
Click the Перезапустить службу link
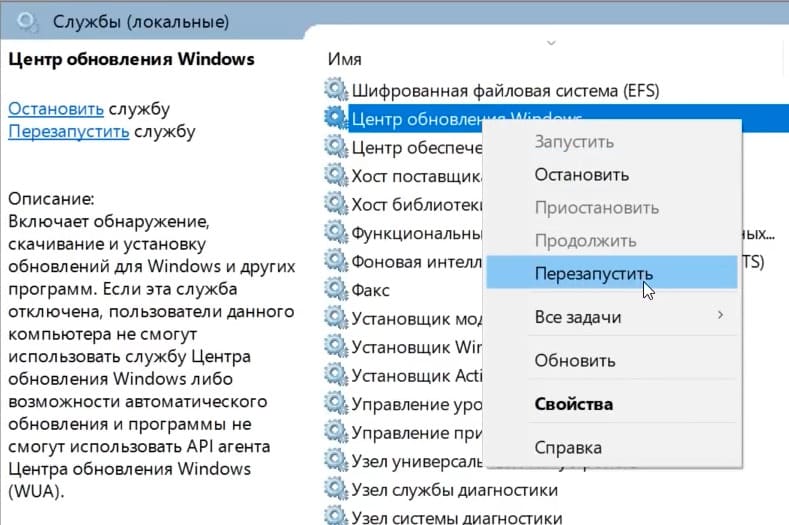pyautogui.click(x=68, y=131)
